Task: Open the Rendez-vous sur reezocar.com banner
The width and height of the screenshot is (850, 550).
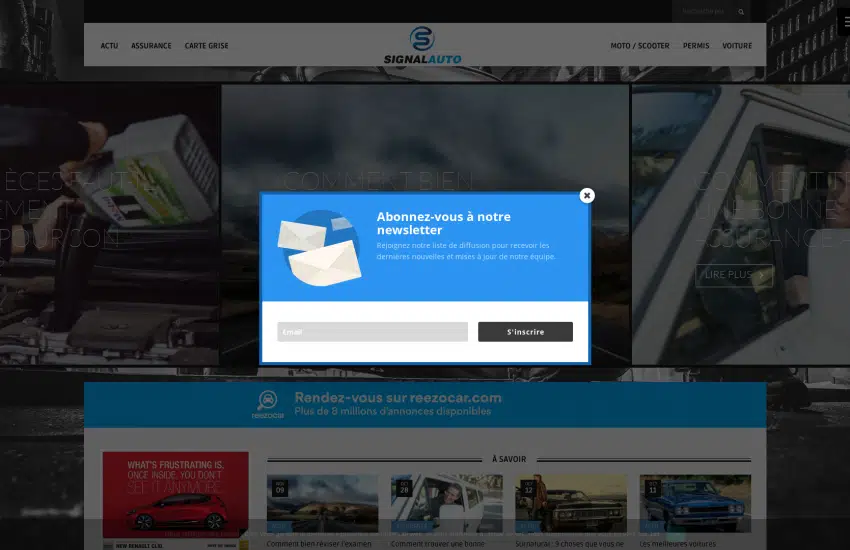Action: [425, 404]
